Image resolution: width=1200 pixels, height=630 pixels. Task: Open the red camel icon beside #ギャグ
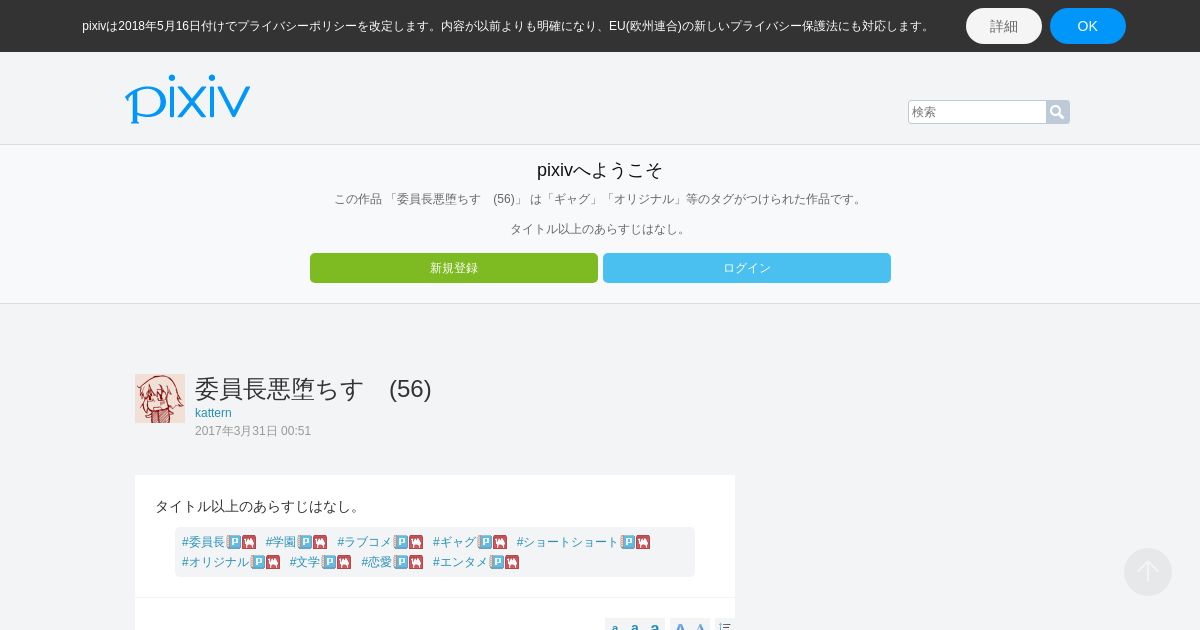coord(500,542)
